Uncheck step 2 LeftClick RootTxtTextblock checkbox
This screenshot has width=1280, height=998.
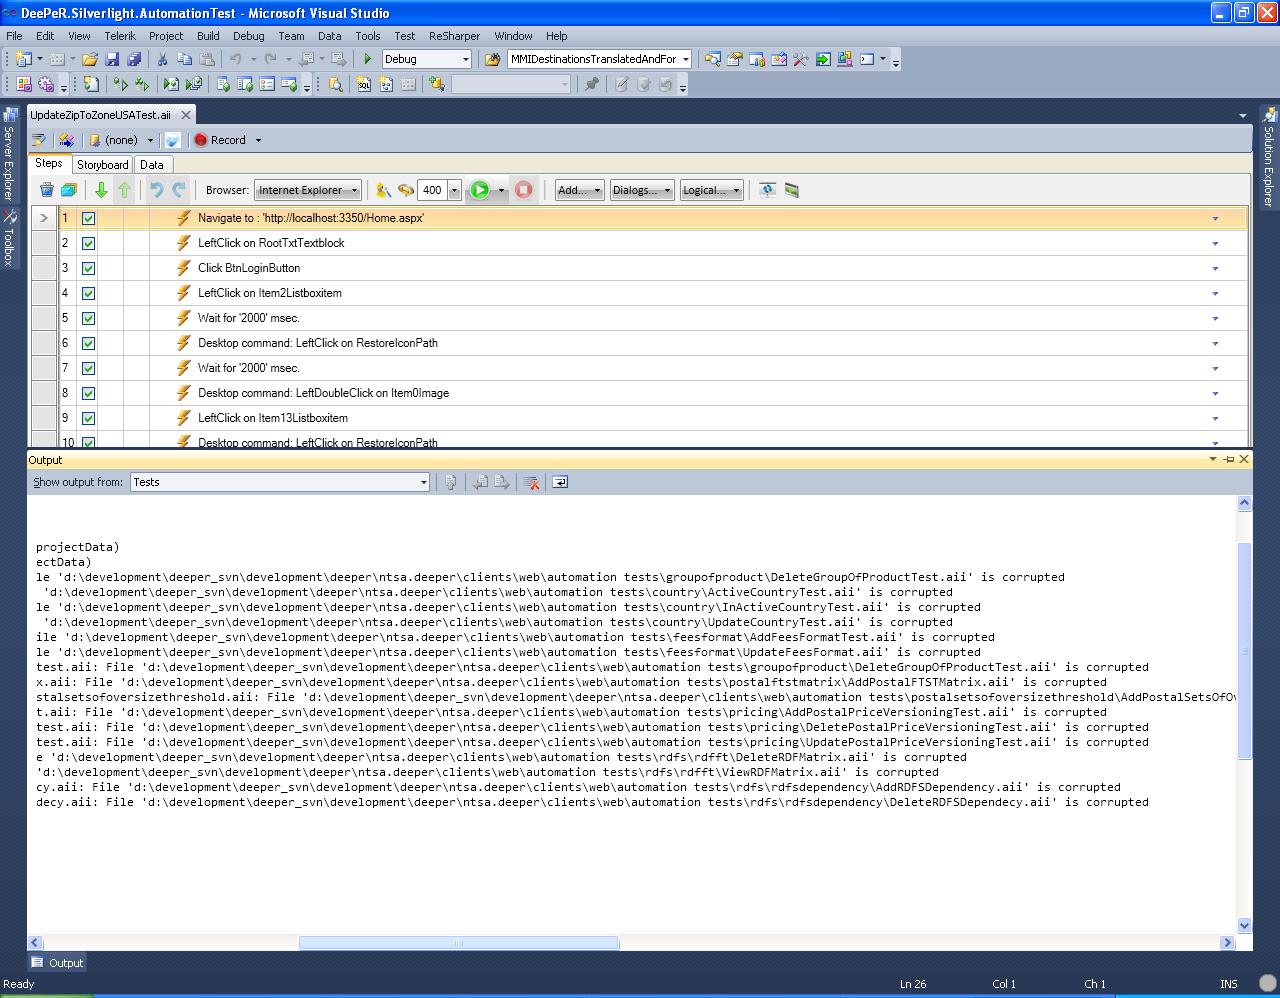(88, 243)
